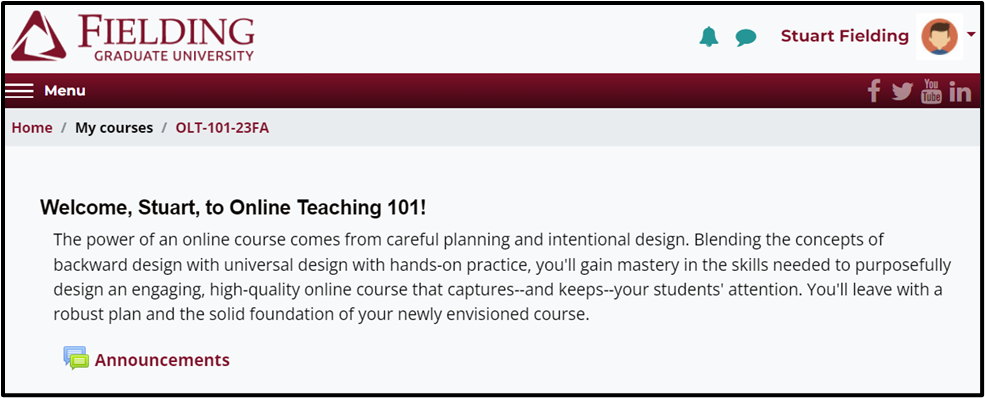The height and width of the screenshot is (398, 985).
Task: Select My courses in the breadcrumb
Action: click(x=114, y=128)
